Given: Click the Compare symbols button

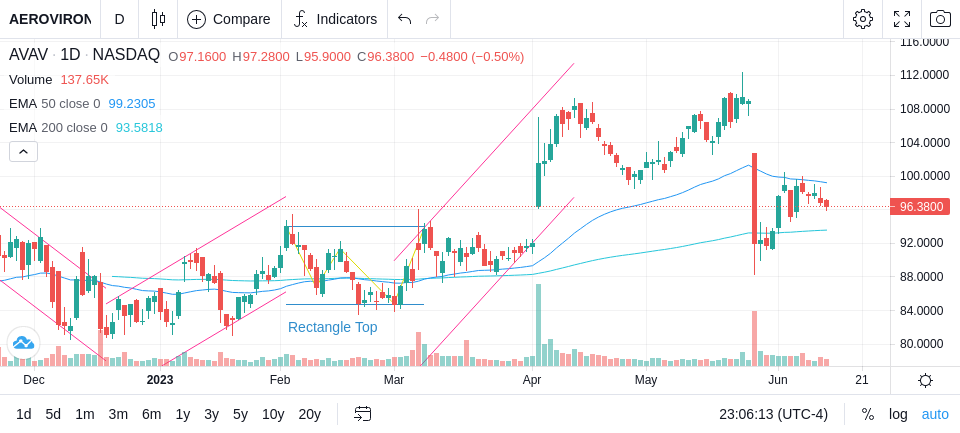Looking at the screenshot, I should [x=229, y=19].
